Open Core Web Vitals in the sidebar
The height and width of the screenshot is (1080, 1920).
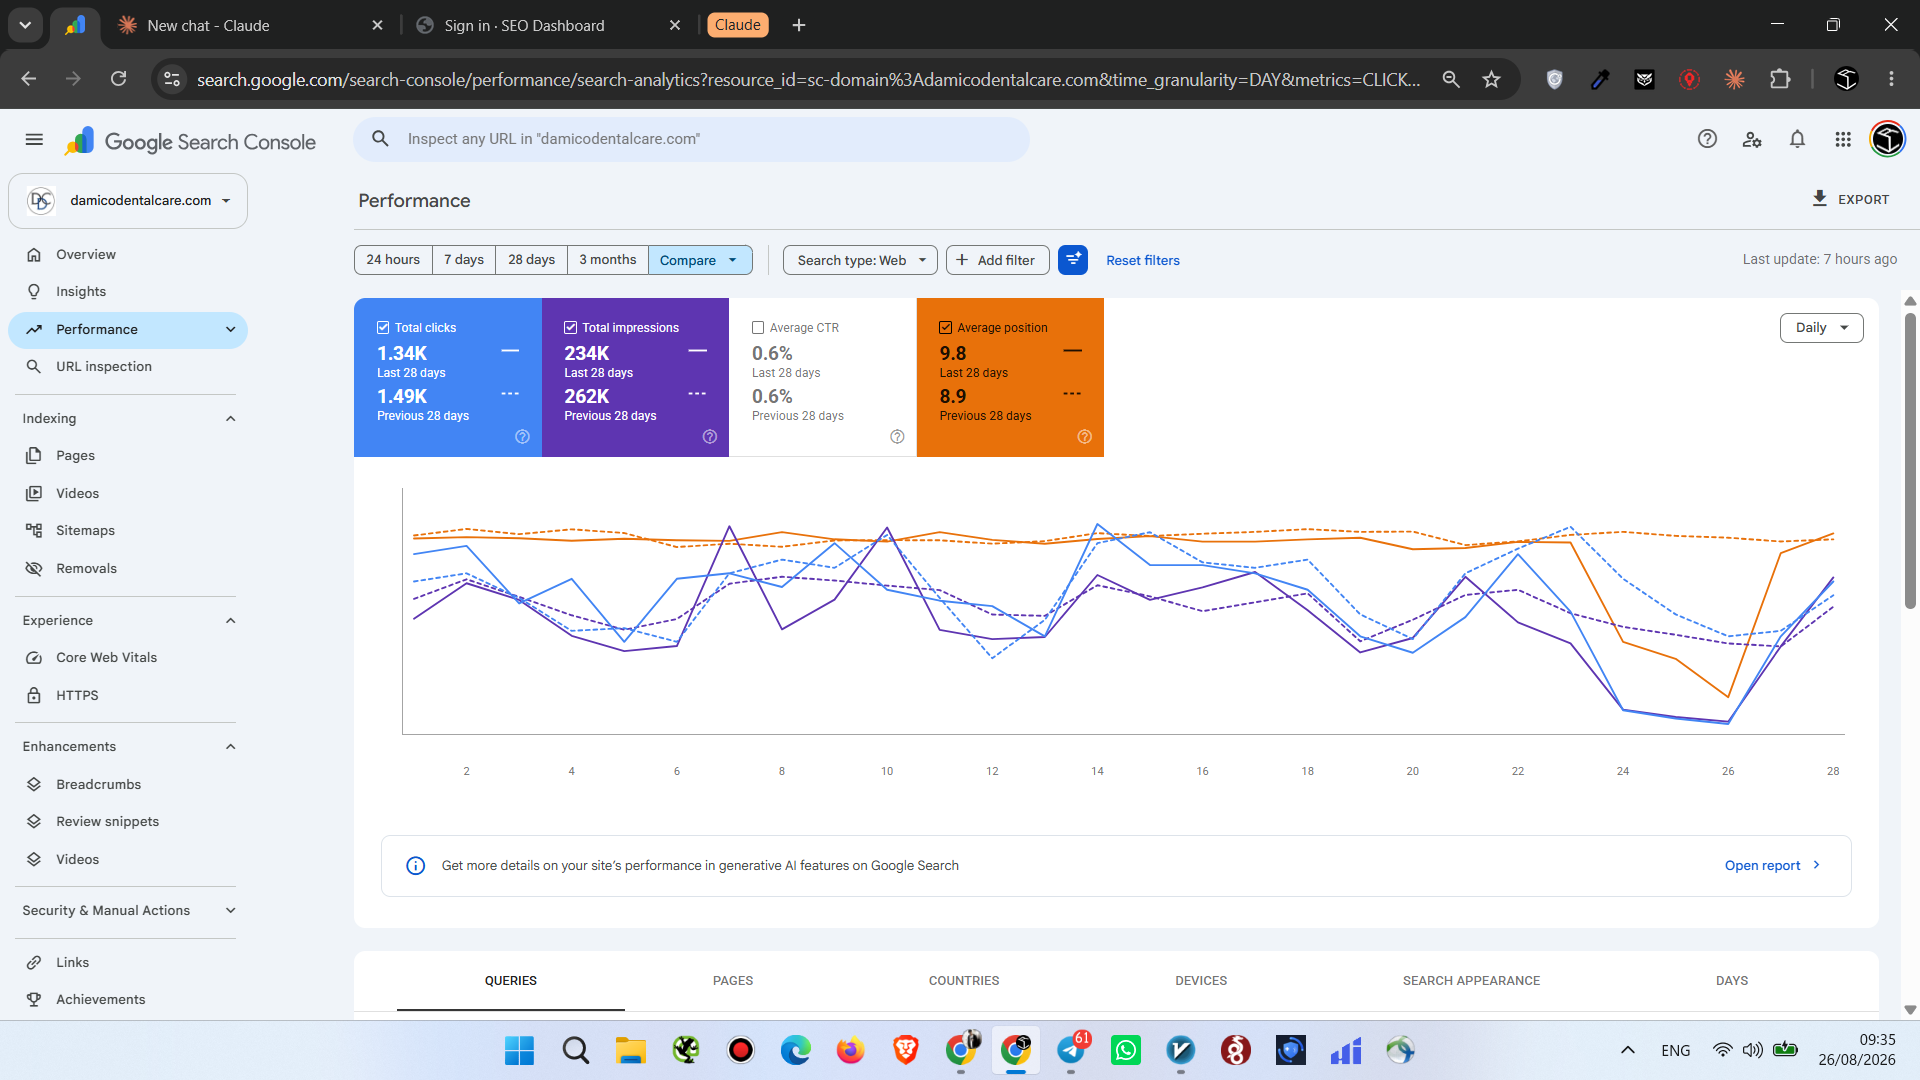[x=128, y=658]
